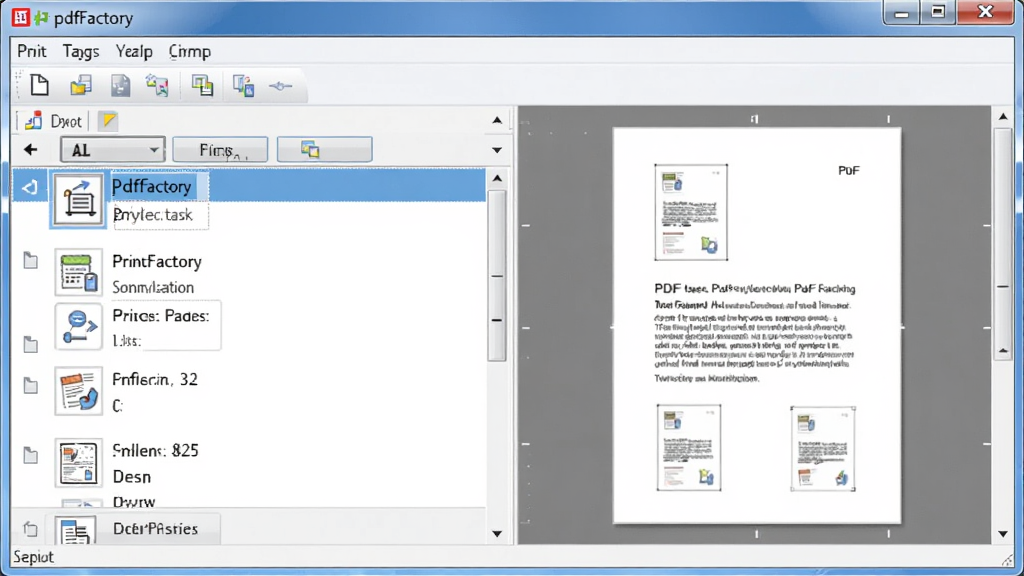Screen dimensions: 1024x576
Task: Toggle the checkbox beside DctrPñsties
Action: (x=31, y=529)
